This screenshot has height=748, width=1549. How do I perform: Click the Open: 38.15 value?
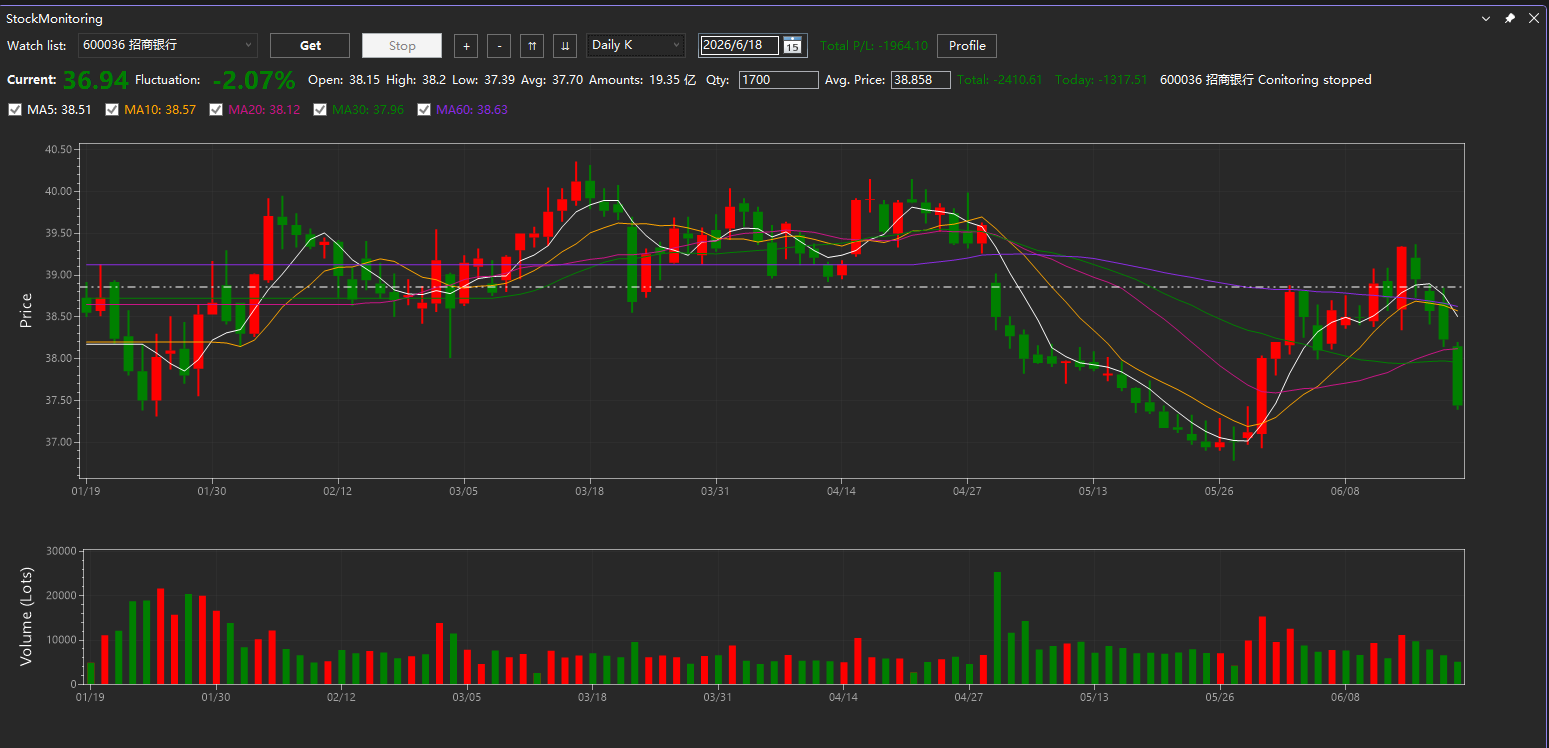pos(344,80)
